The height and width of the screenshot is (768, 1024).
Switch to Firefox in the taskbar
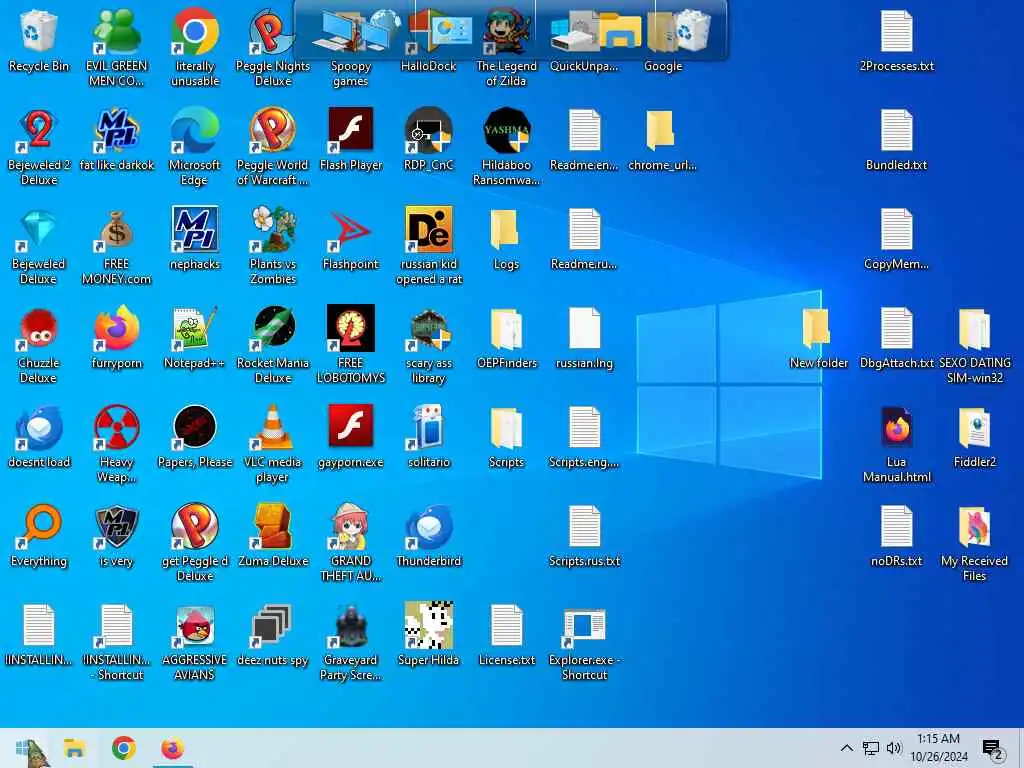pyautogui.click(x=172, y=748)
